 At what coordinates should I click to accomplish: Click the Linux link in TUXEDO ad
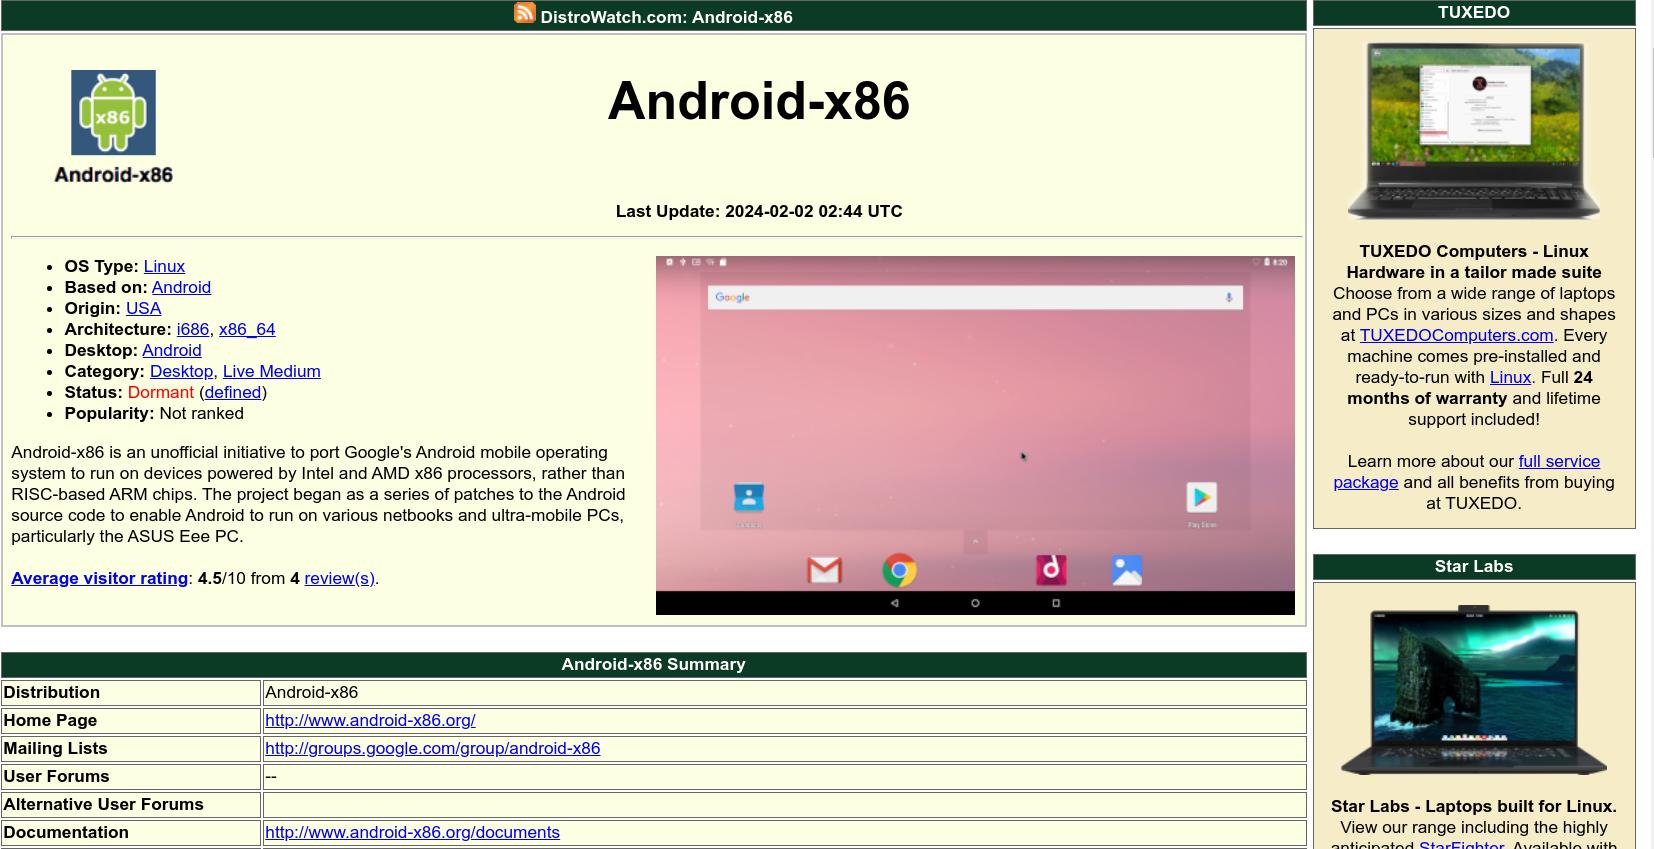click(x=1510, y=377)
